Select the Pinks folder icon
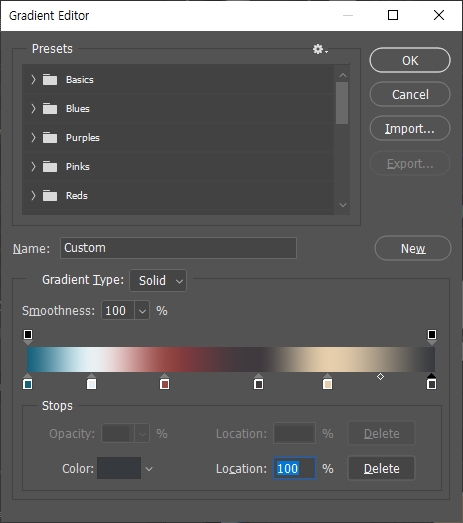Screen dimensions: 463x523 click(x=50, y=166)
